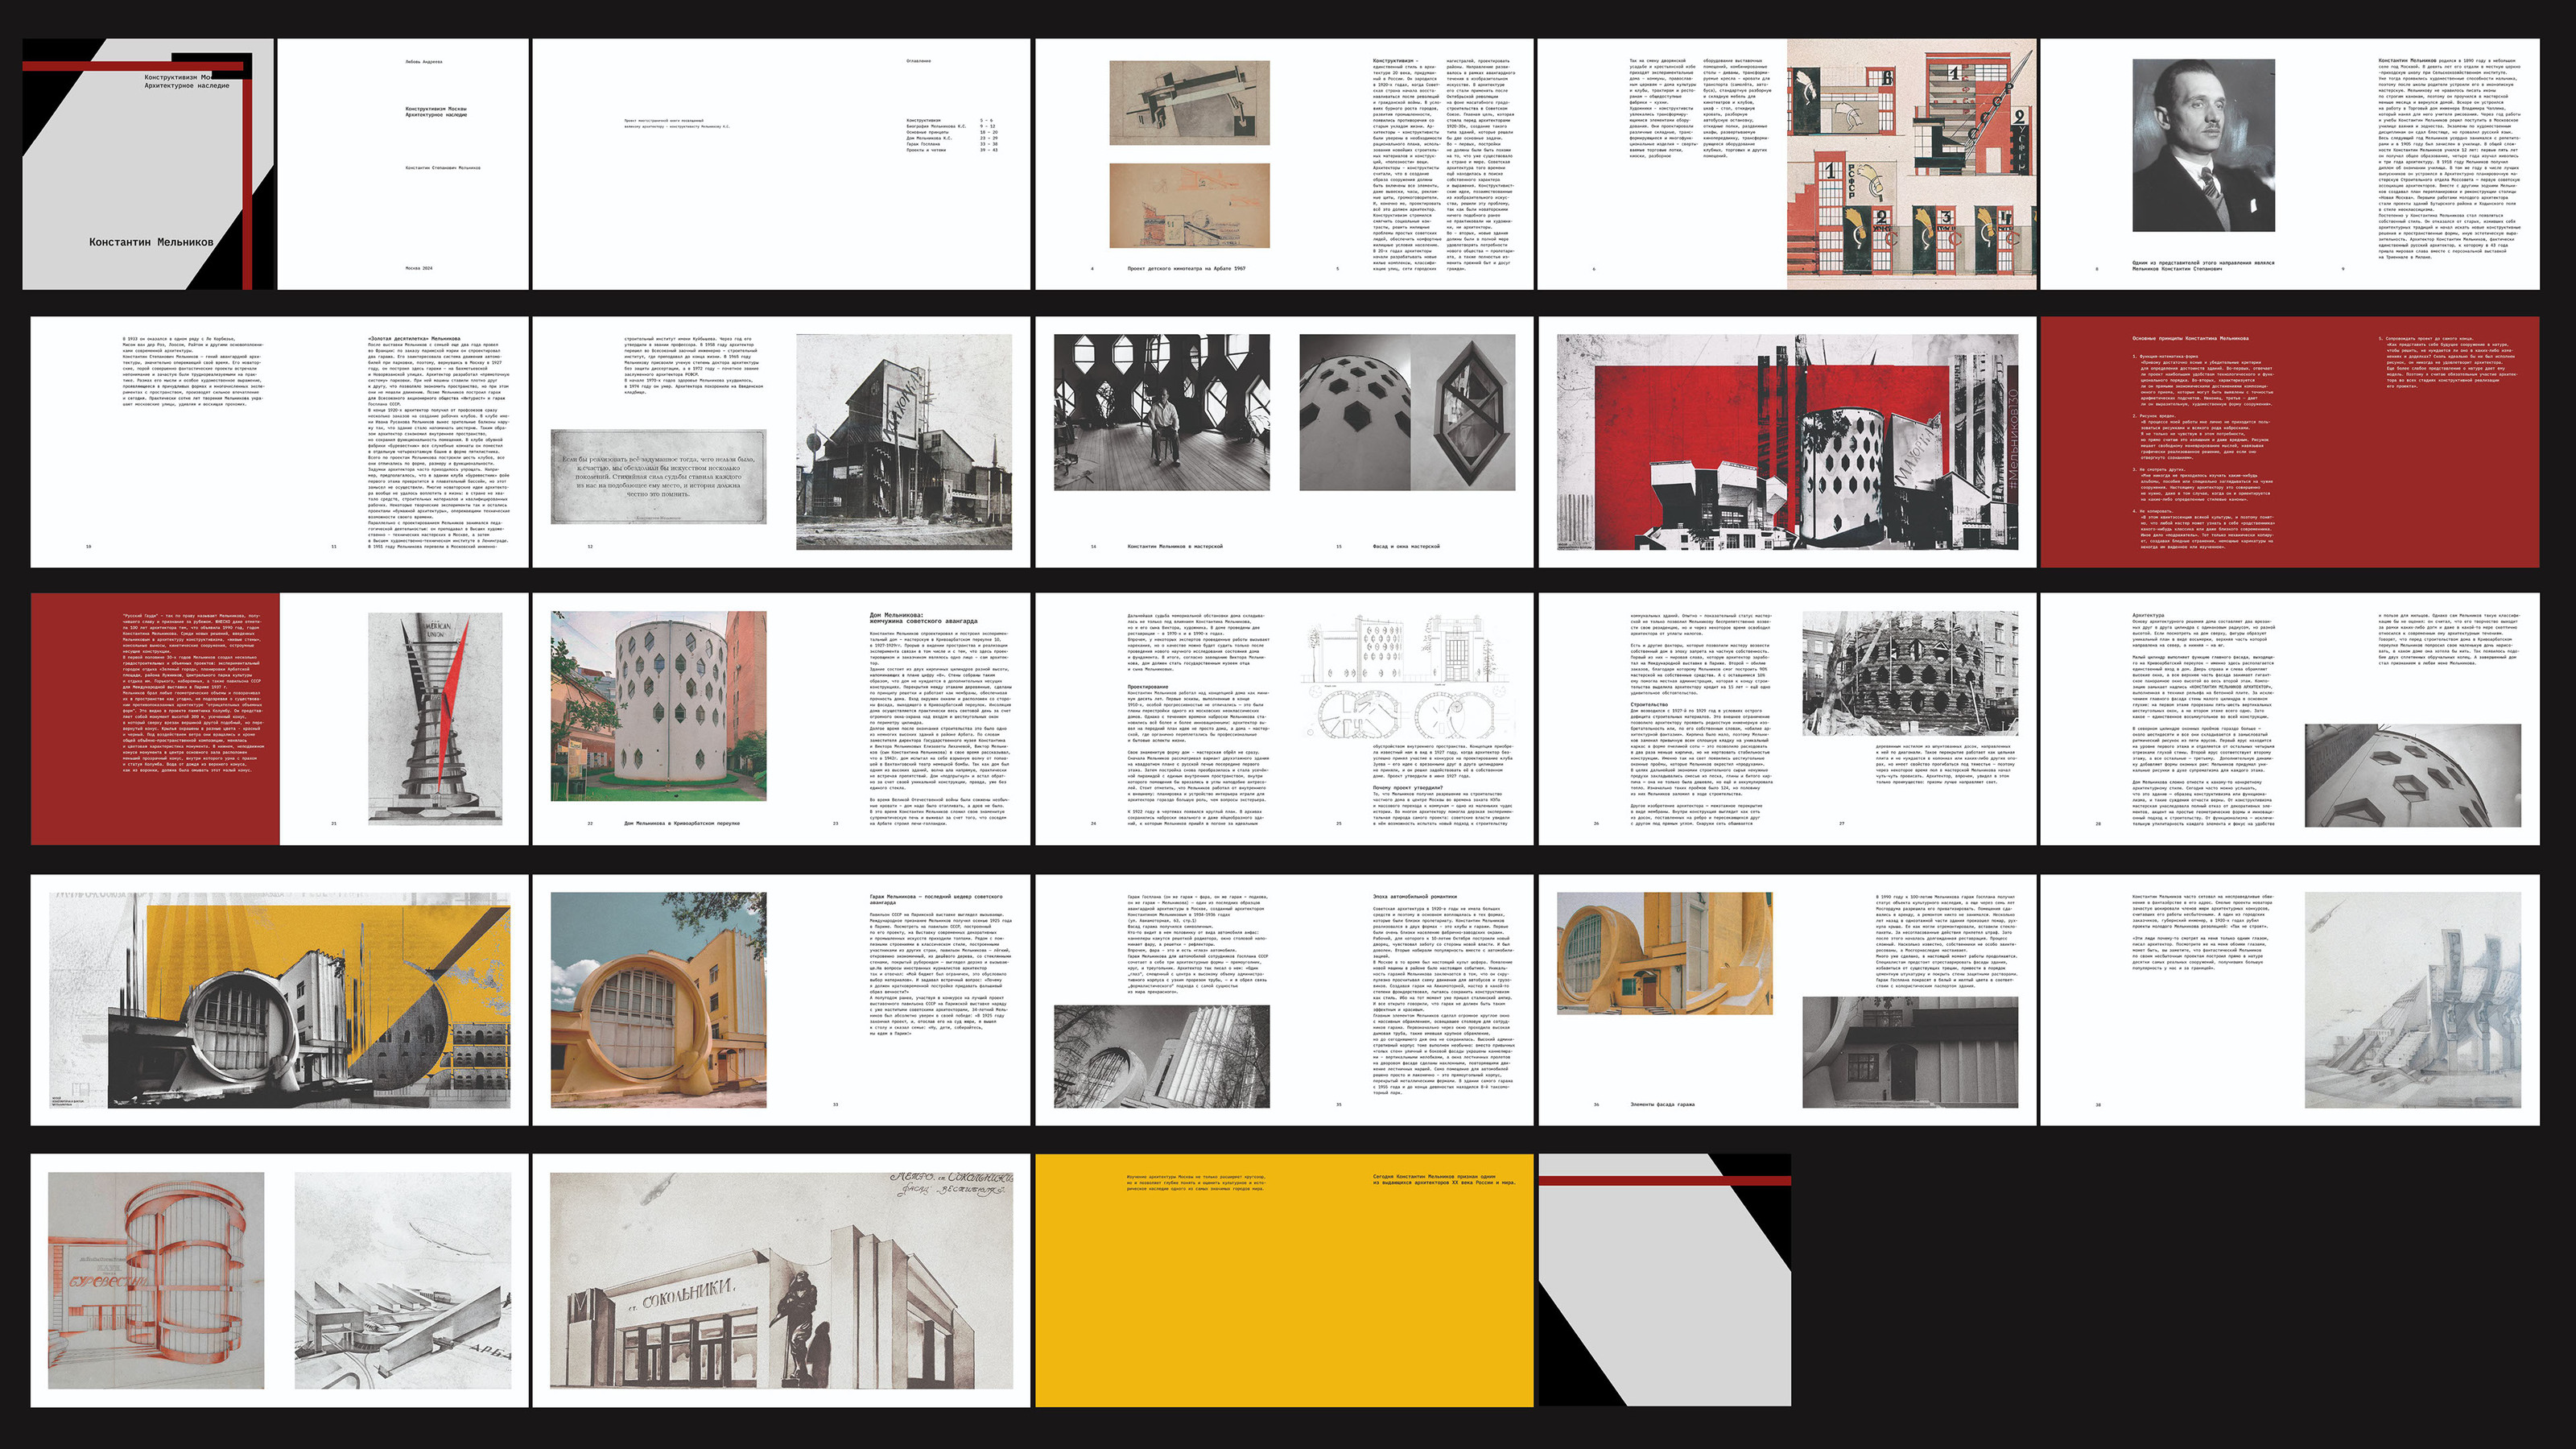Click the spiral tower monument drawing
The height and width of the screenshot is (1449, 2576).
tap(435, 718)
